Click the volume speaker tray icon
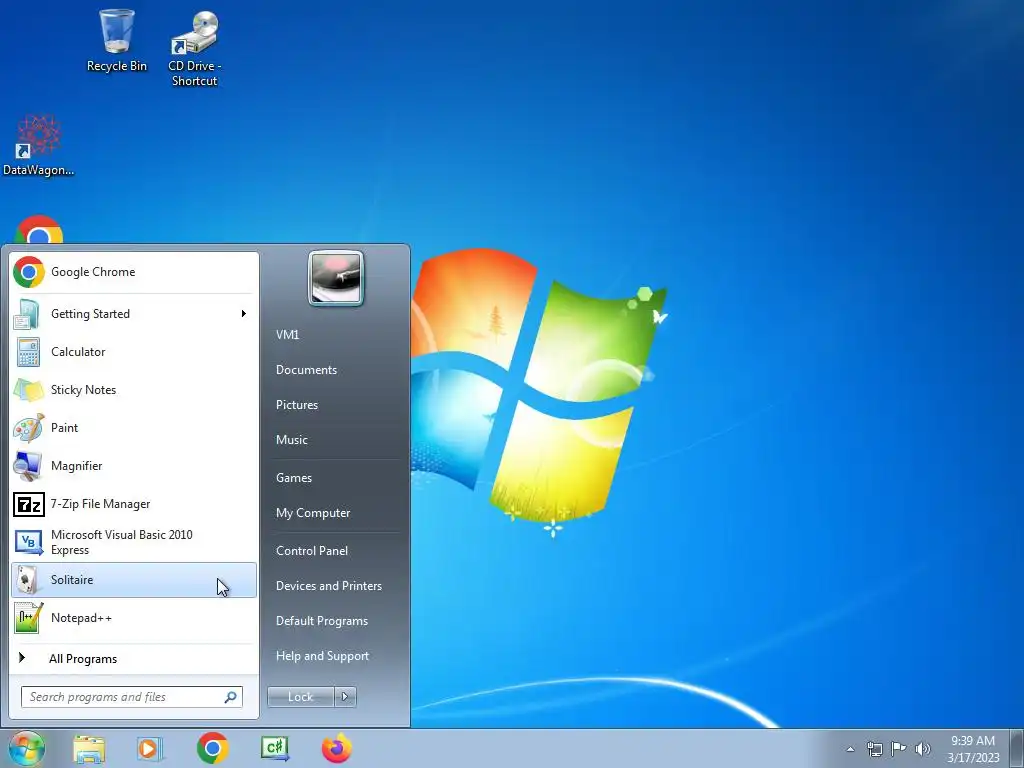 pyautogui.click(x=923, y=749)
